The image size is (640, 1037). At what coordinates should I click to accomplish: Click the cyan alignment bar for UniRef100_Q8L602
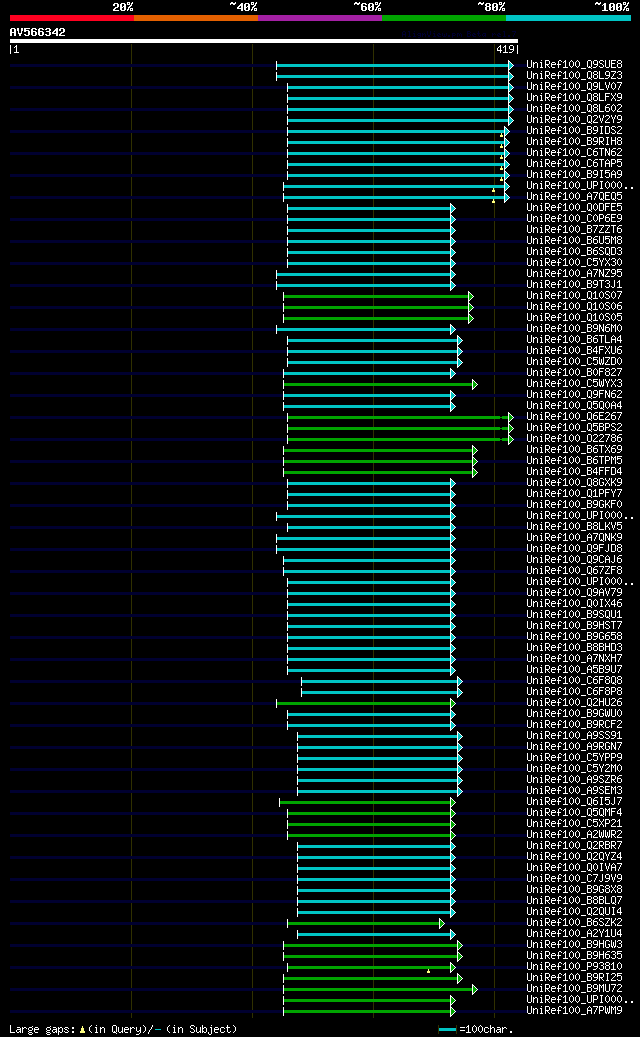click(x=399, y=109)
